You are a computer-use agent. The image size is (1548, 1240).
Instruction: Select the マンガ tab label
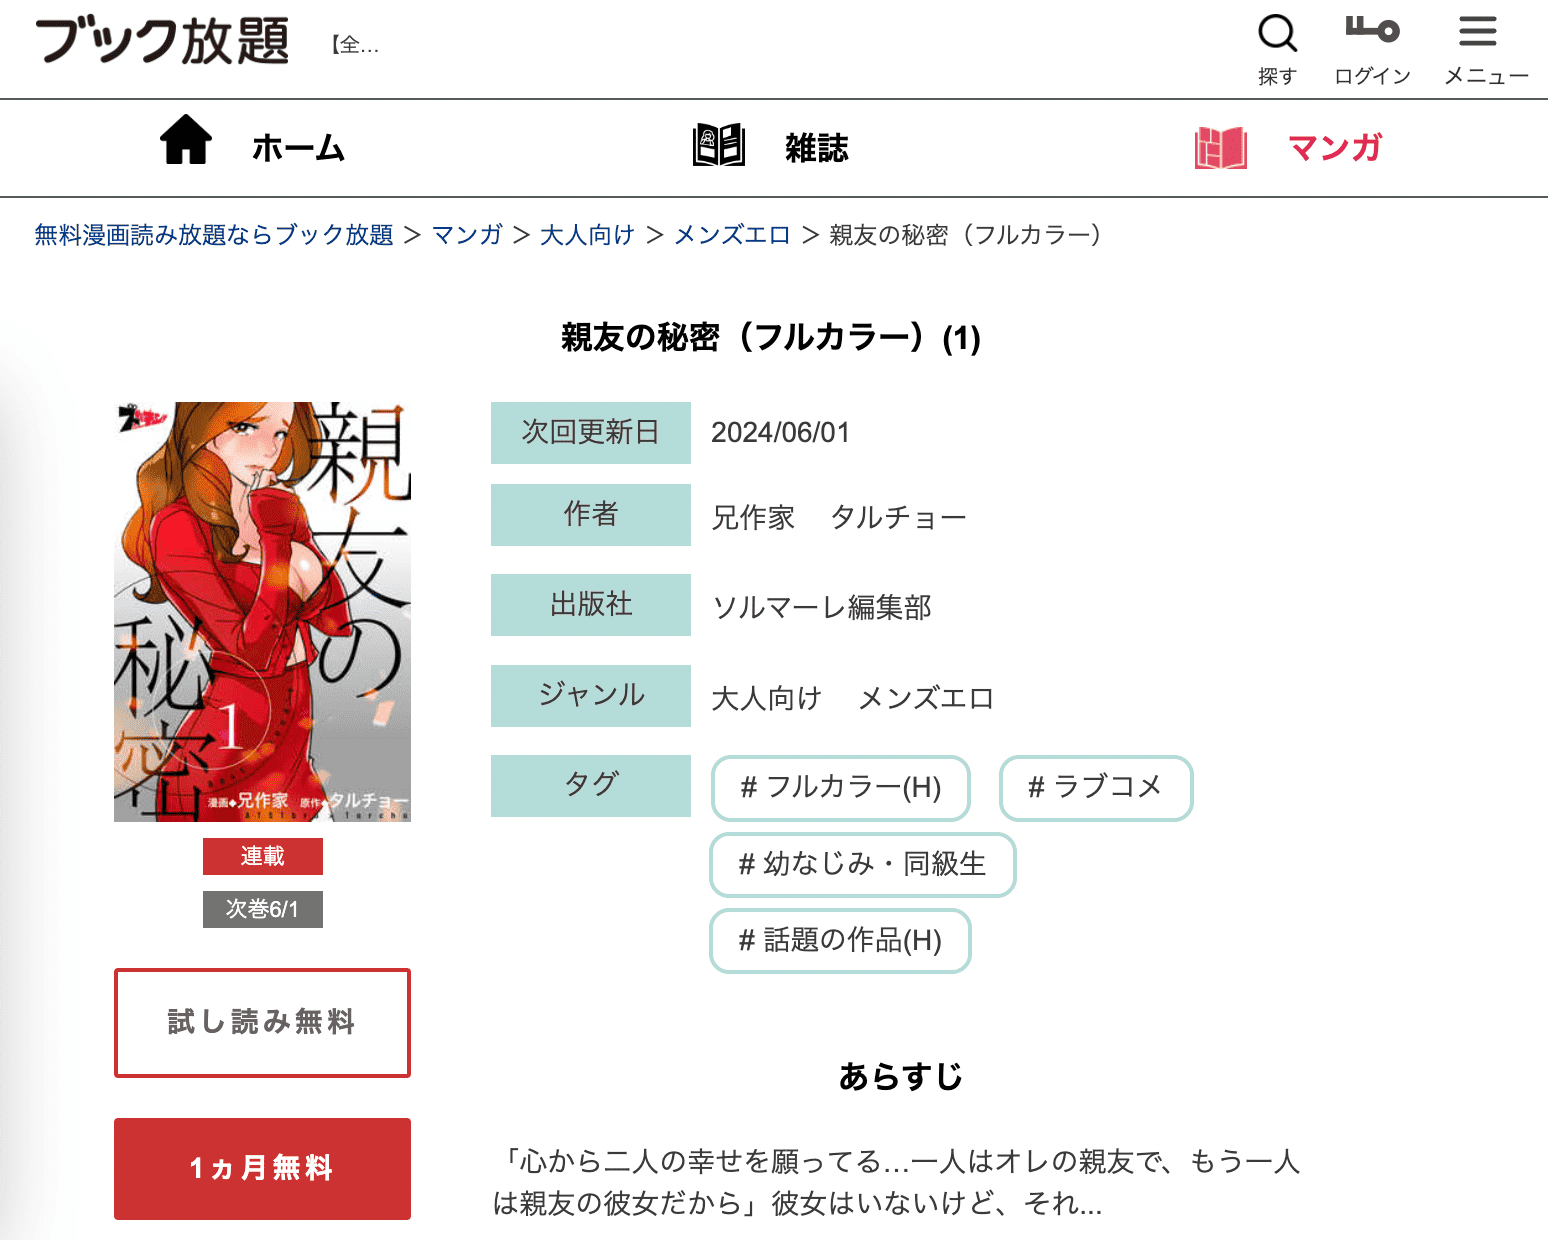pyautogui.click(x=1334, y=148)
